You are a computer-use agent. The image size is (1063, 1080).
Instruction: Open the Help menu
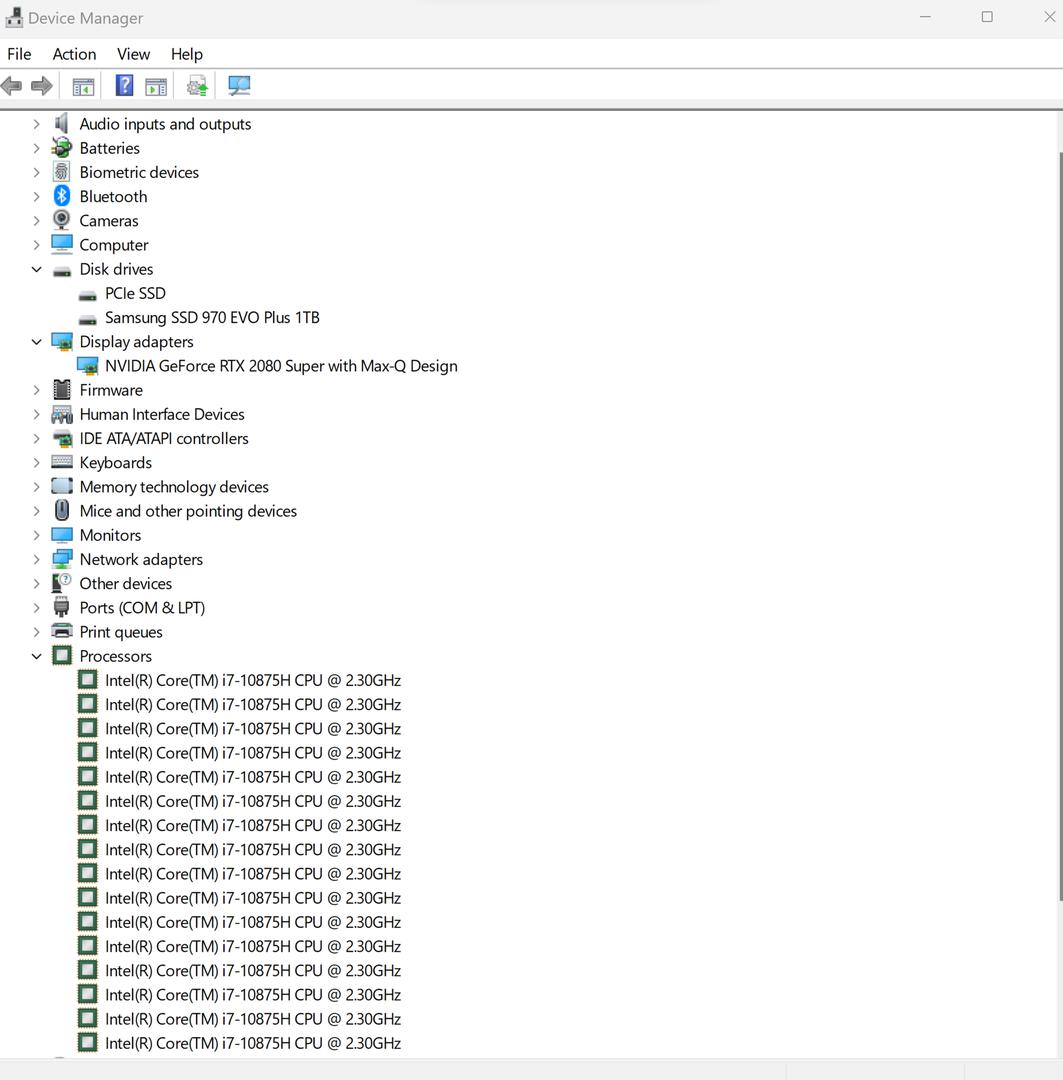pos(187,54)
